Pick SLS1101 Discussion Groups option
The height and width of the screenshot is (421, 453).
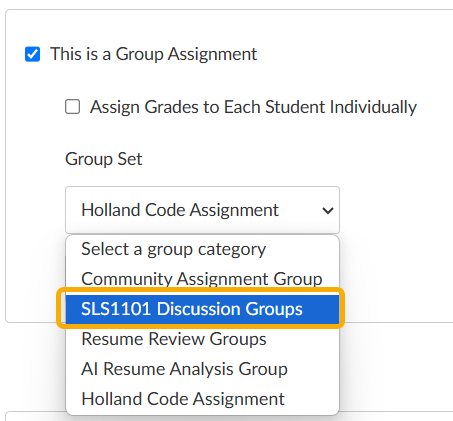click(202, 309)
